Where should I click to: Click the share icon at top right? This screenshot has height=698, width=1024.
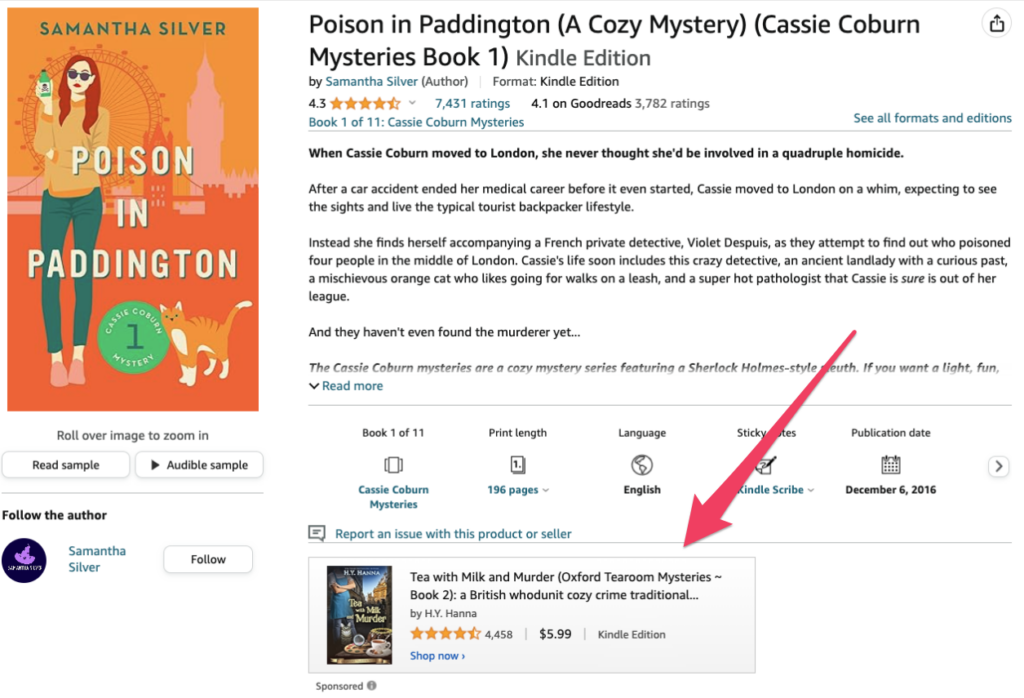[996, 25]
